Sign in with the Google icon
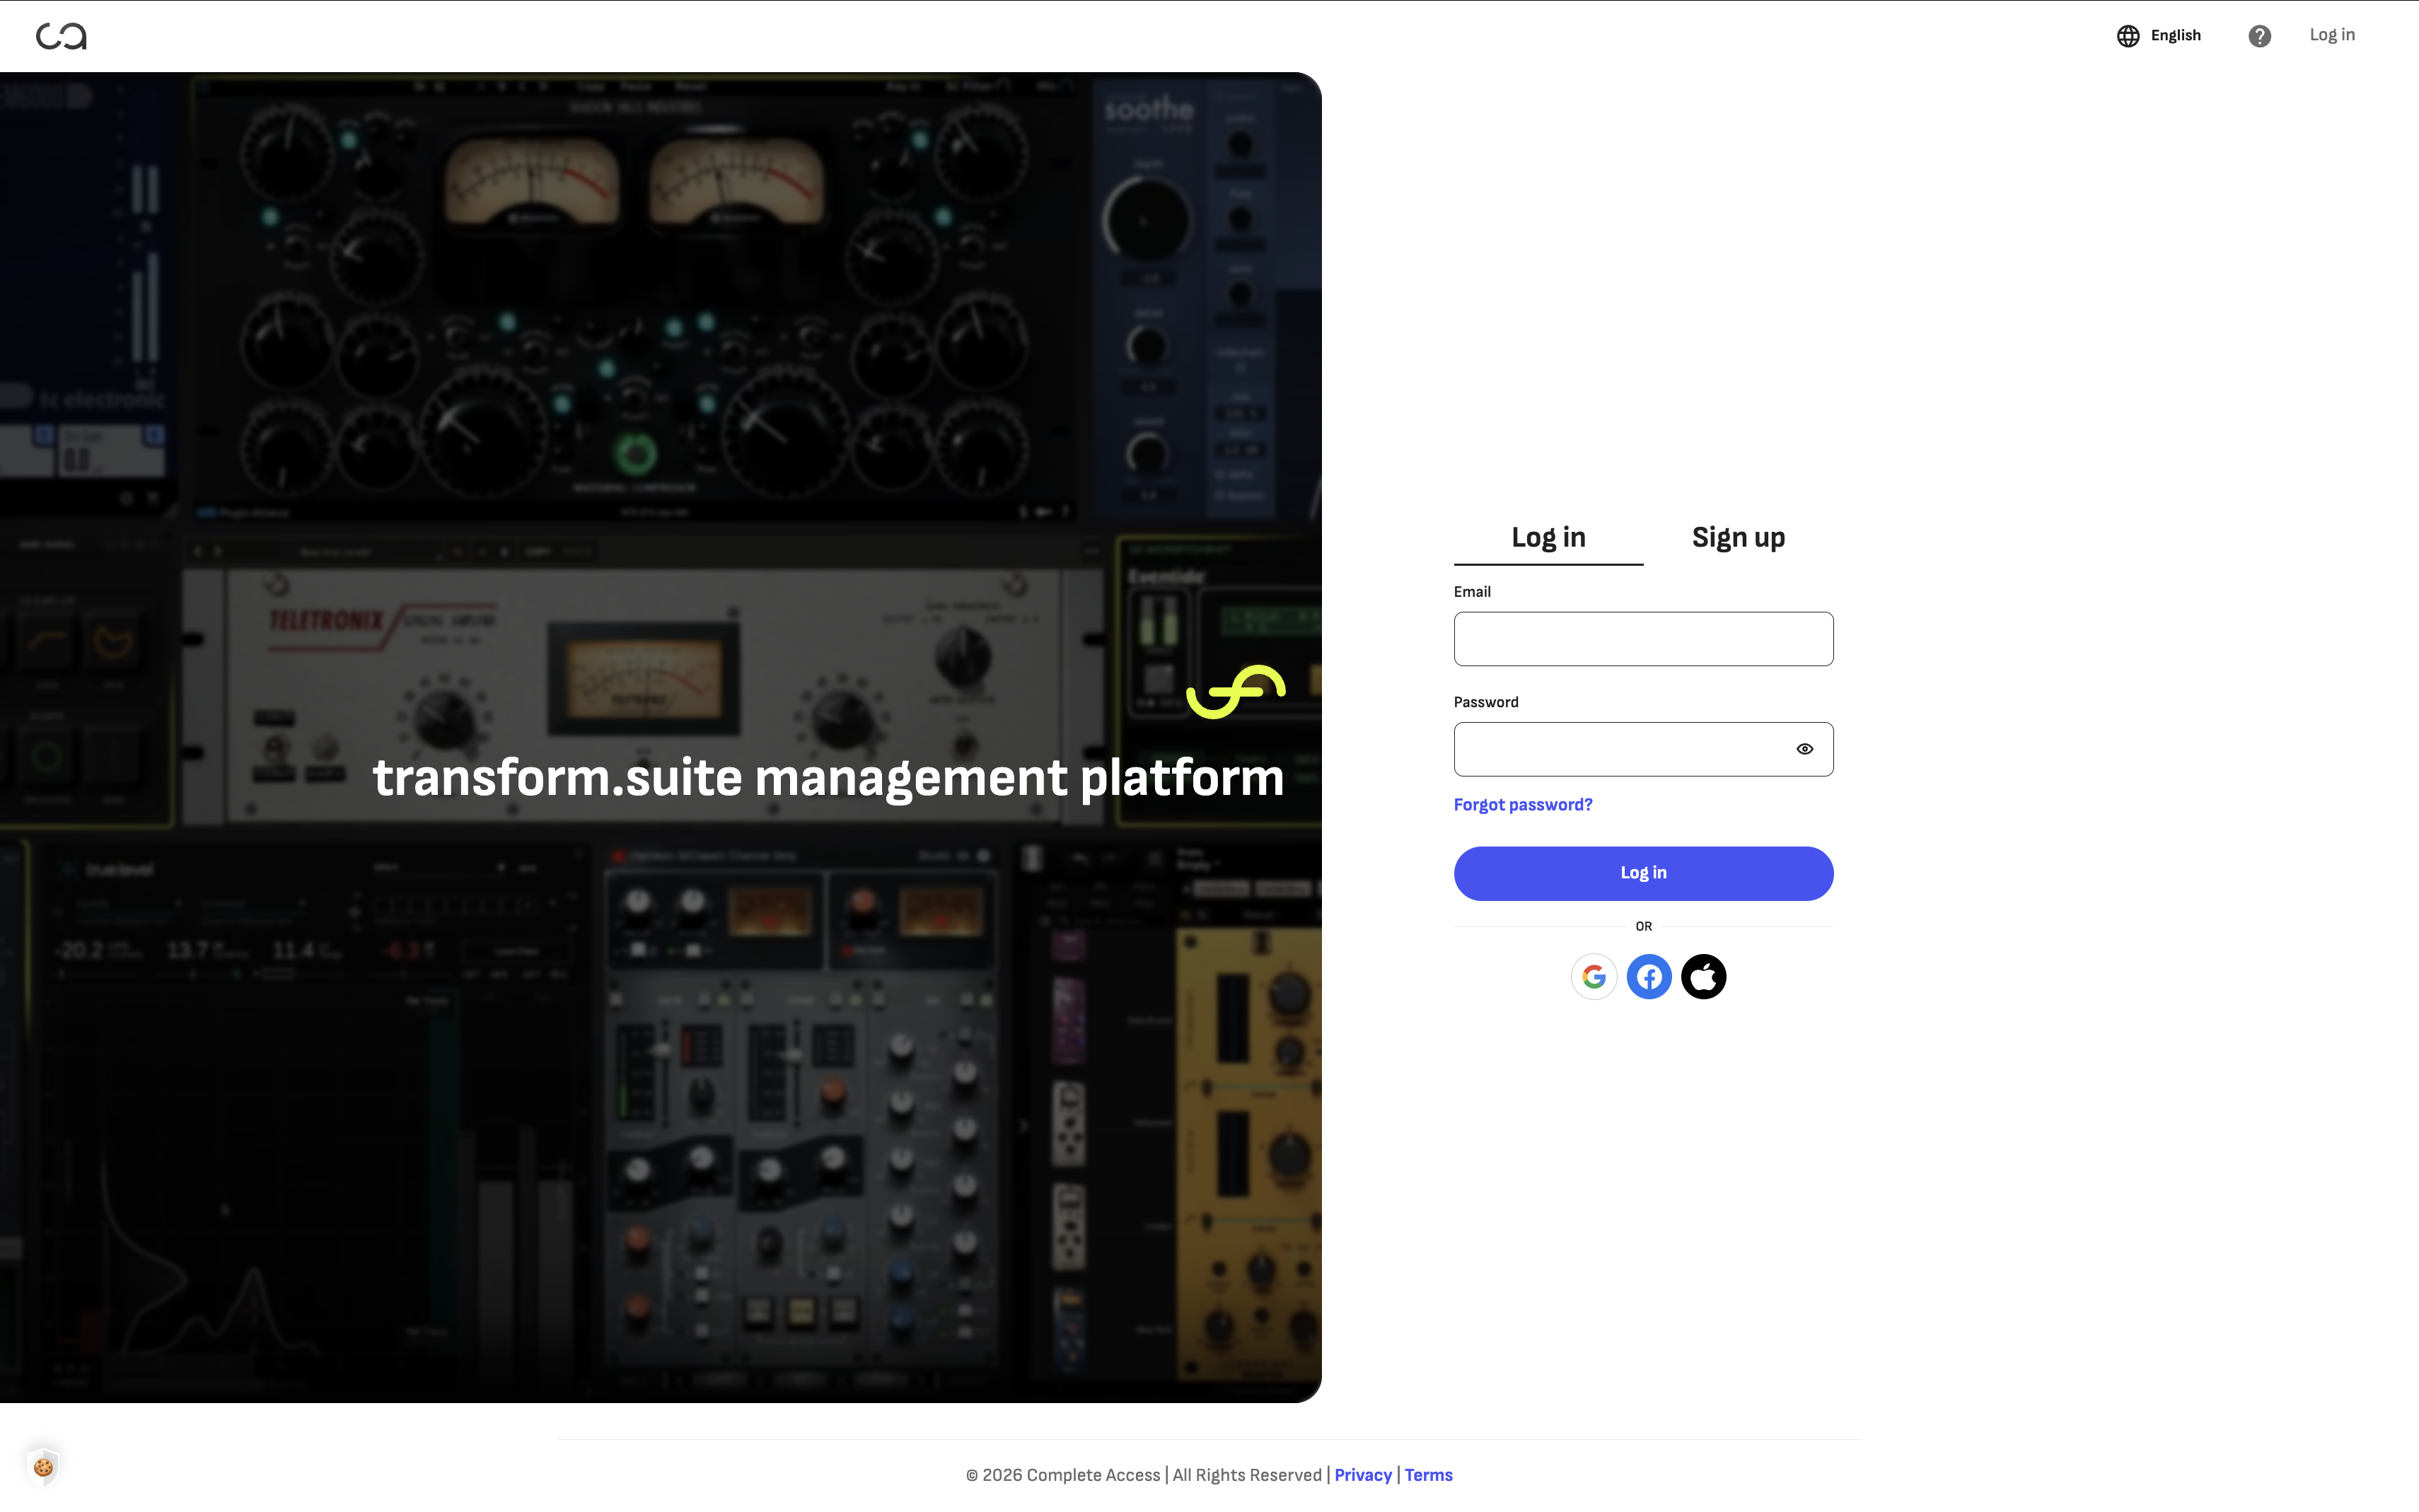2419x1512 pixels. tap(1594, 976)
